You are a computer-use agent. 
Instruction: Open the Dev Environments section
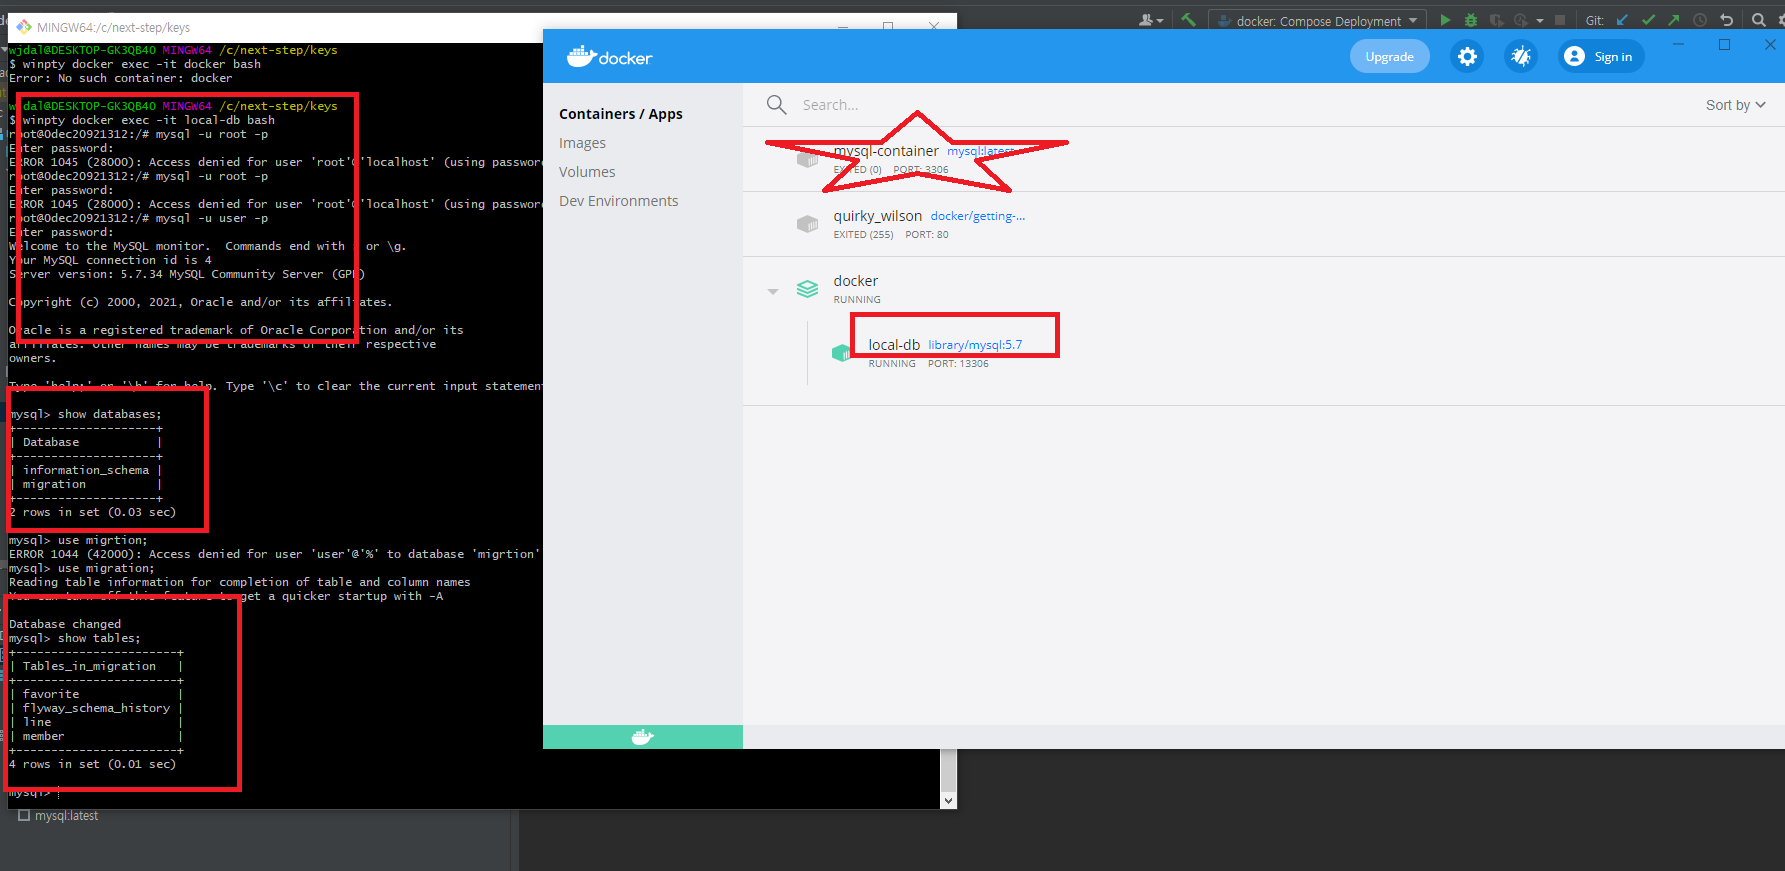618,201
